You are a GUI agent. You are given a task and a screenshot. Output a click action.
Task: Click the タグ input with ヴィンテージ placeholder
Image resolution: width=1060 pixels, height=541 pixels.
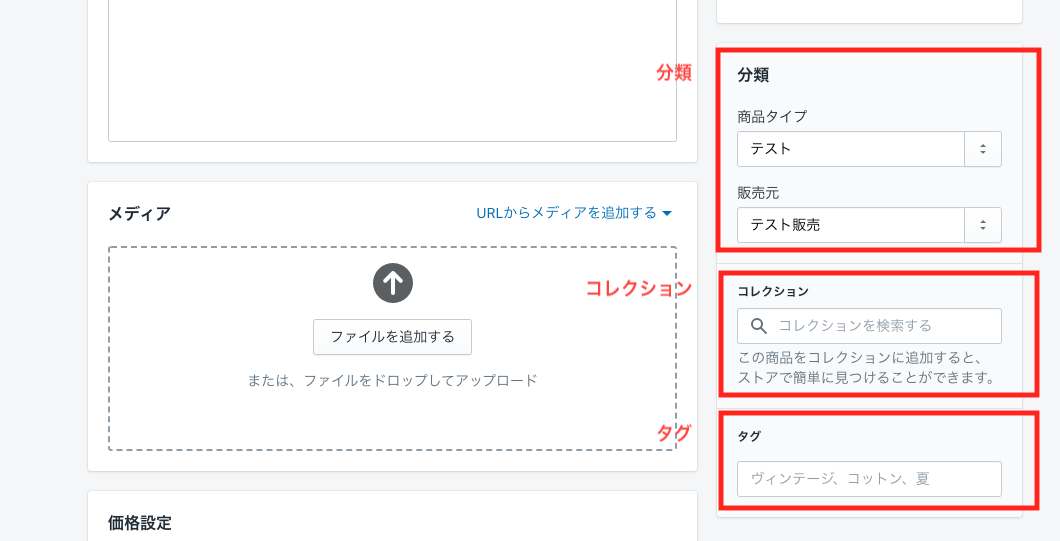tap(868, 479)
